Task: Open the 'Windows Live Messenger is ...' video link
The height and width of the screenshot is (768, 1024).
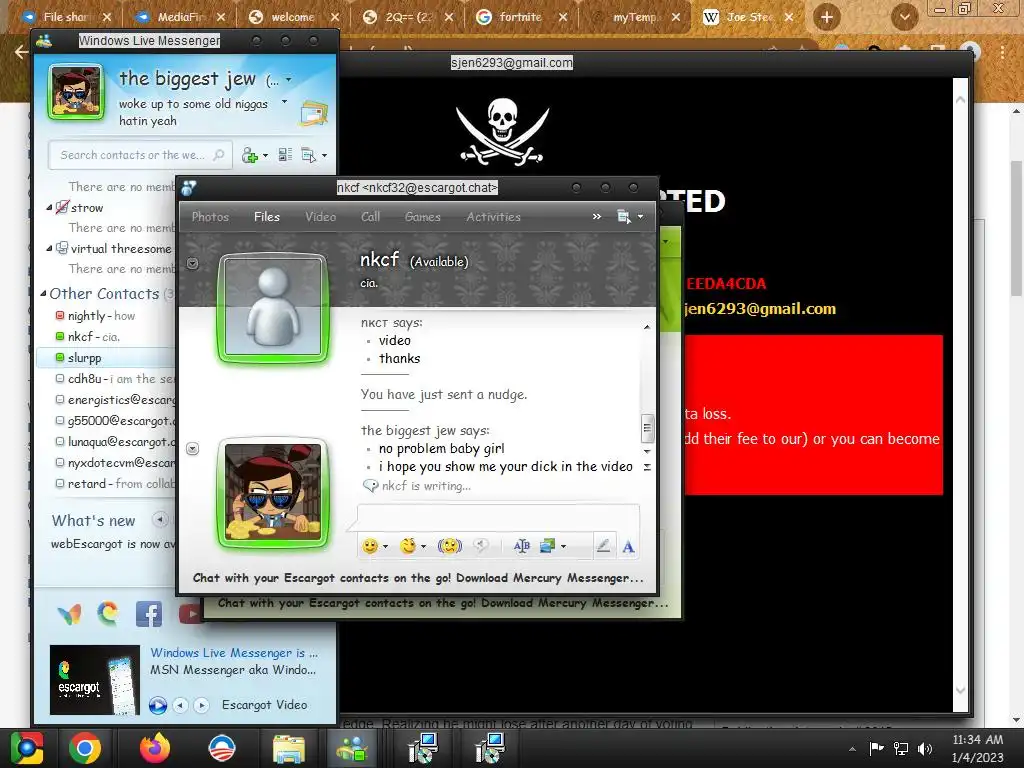Action: point(234,652)
